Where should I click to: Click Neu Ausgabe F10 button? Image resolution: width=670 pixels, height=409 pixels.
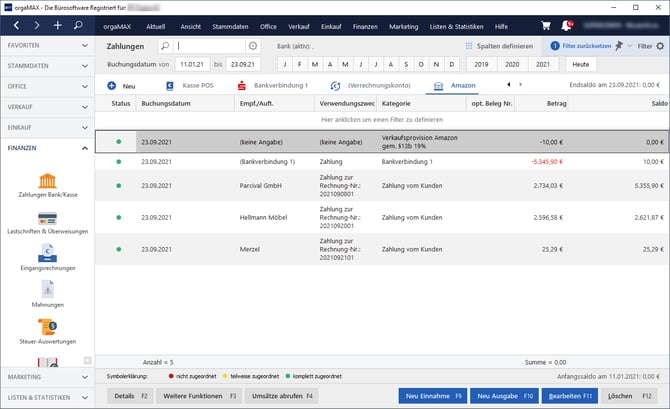tap(505, 396)
